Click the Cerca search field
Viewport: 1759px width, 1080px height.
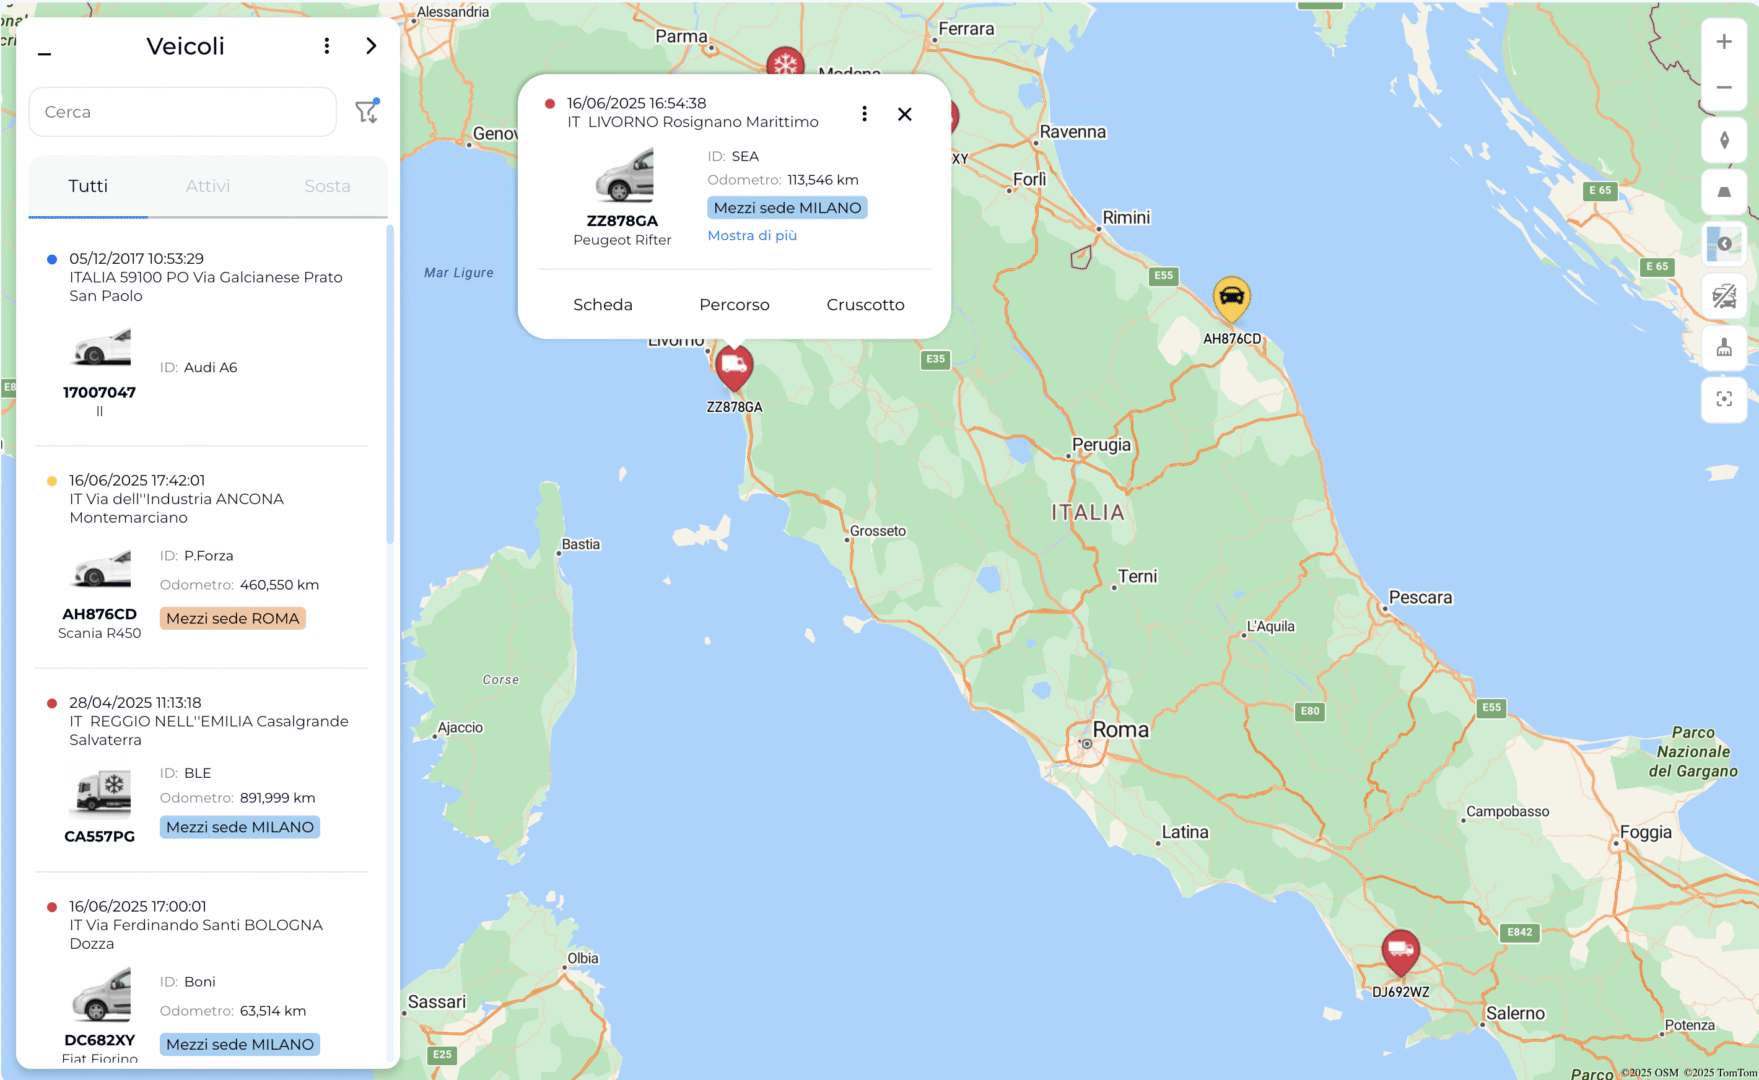[x=183, y=112]
